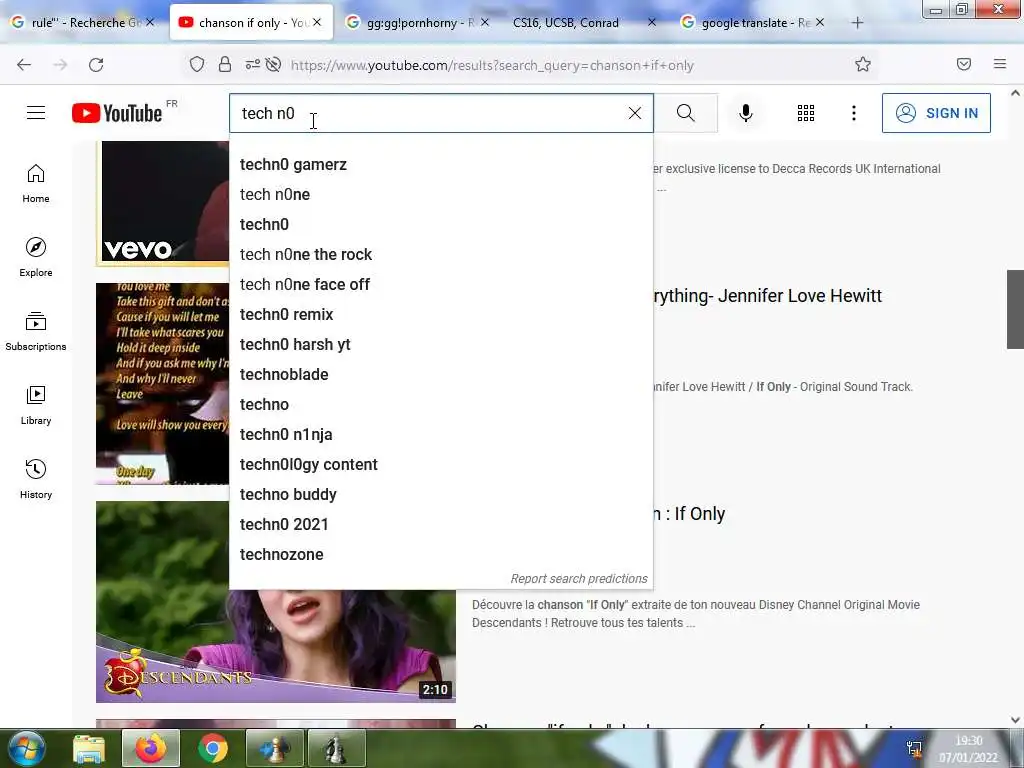1024x768 pixels.
Task: Open Firefox application menu
Action: pos(1000,64)
